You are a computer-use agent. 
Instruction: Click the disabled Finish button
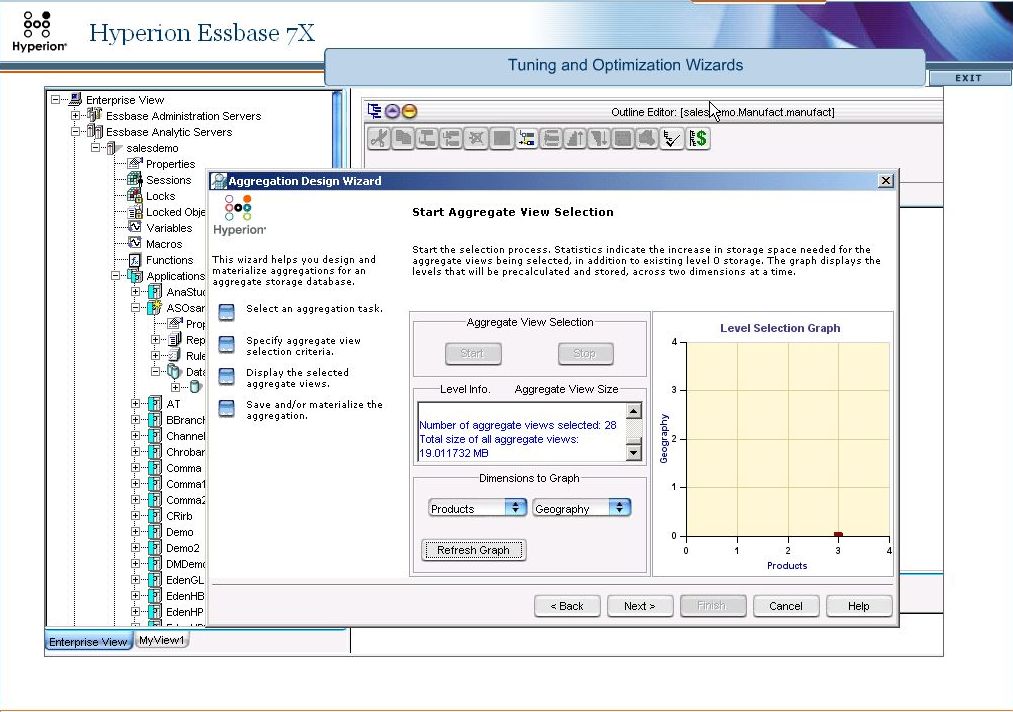(x=712, y=606)
